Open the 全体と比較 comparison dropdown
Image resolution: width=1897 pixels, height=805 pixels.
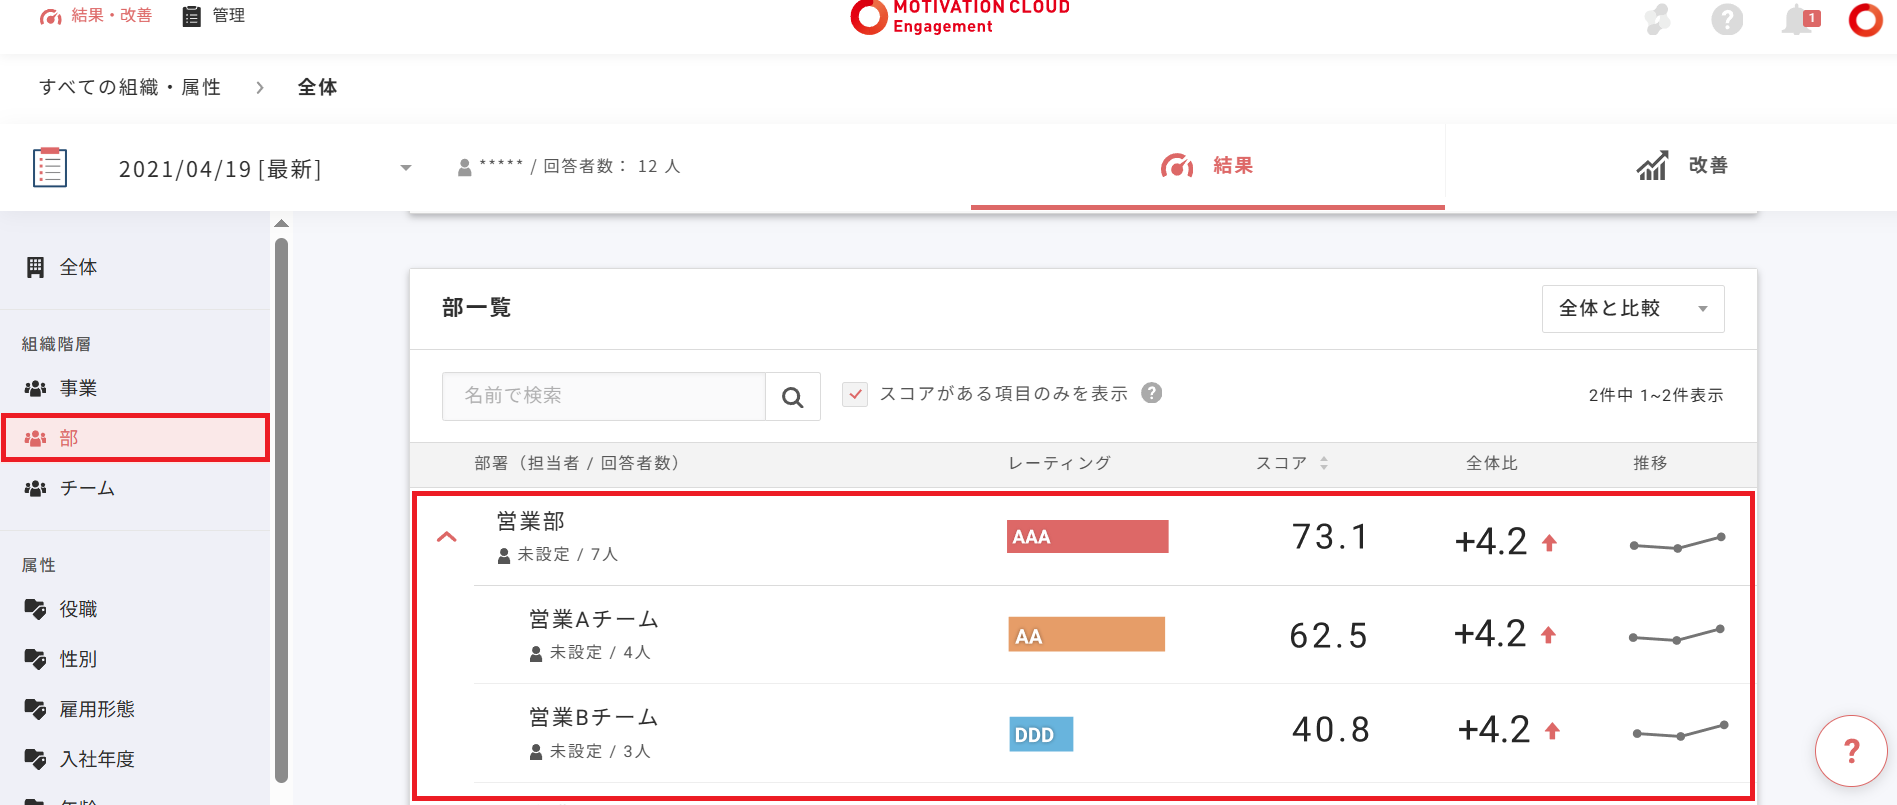(x=1632, y=308)
